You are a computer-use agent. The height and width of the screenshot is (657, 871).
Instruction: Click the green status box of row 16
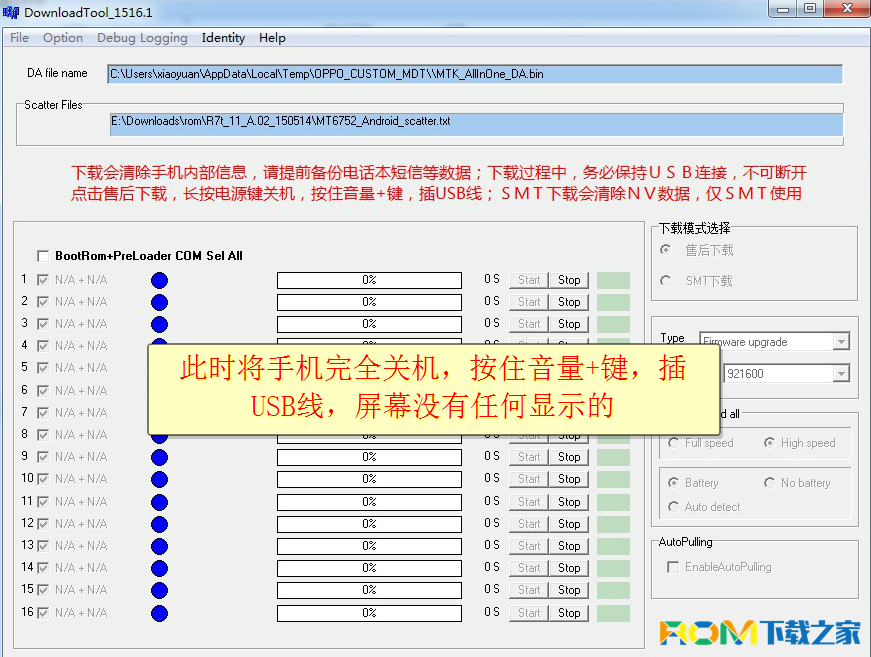click(613, 613)
